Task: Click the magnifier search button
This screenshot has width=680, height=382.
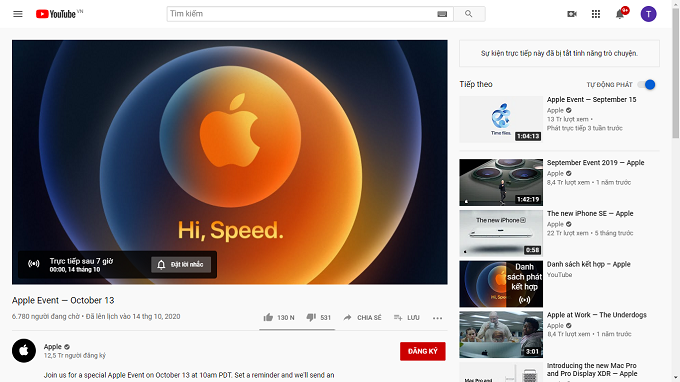Action: tap(469, 14)
